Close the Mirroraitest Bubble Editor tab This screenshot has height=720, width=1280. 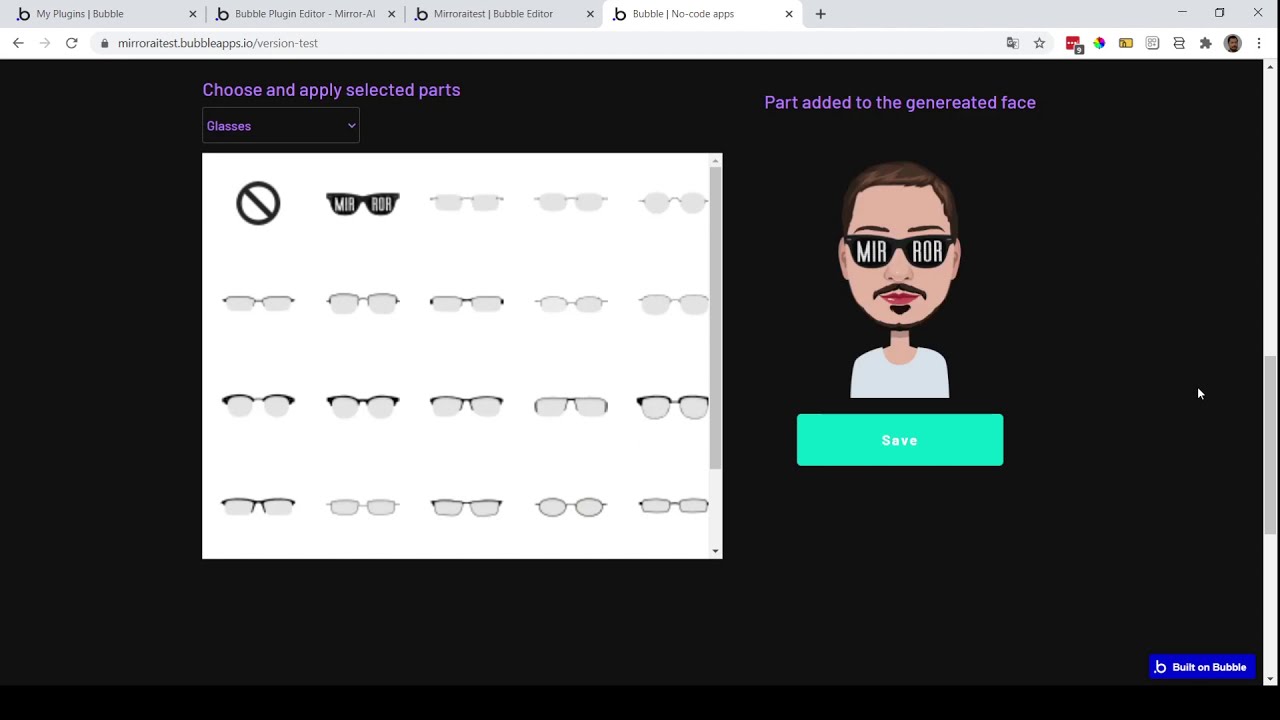590,14
